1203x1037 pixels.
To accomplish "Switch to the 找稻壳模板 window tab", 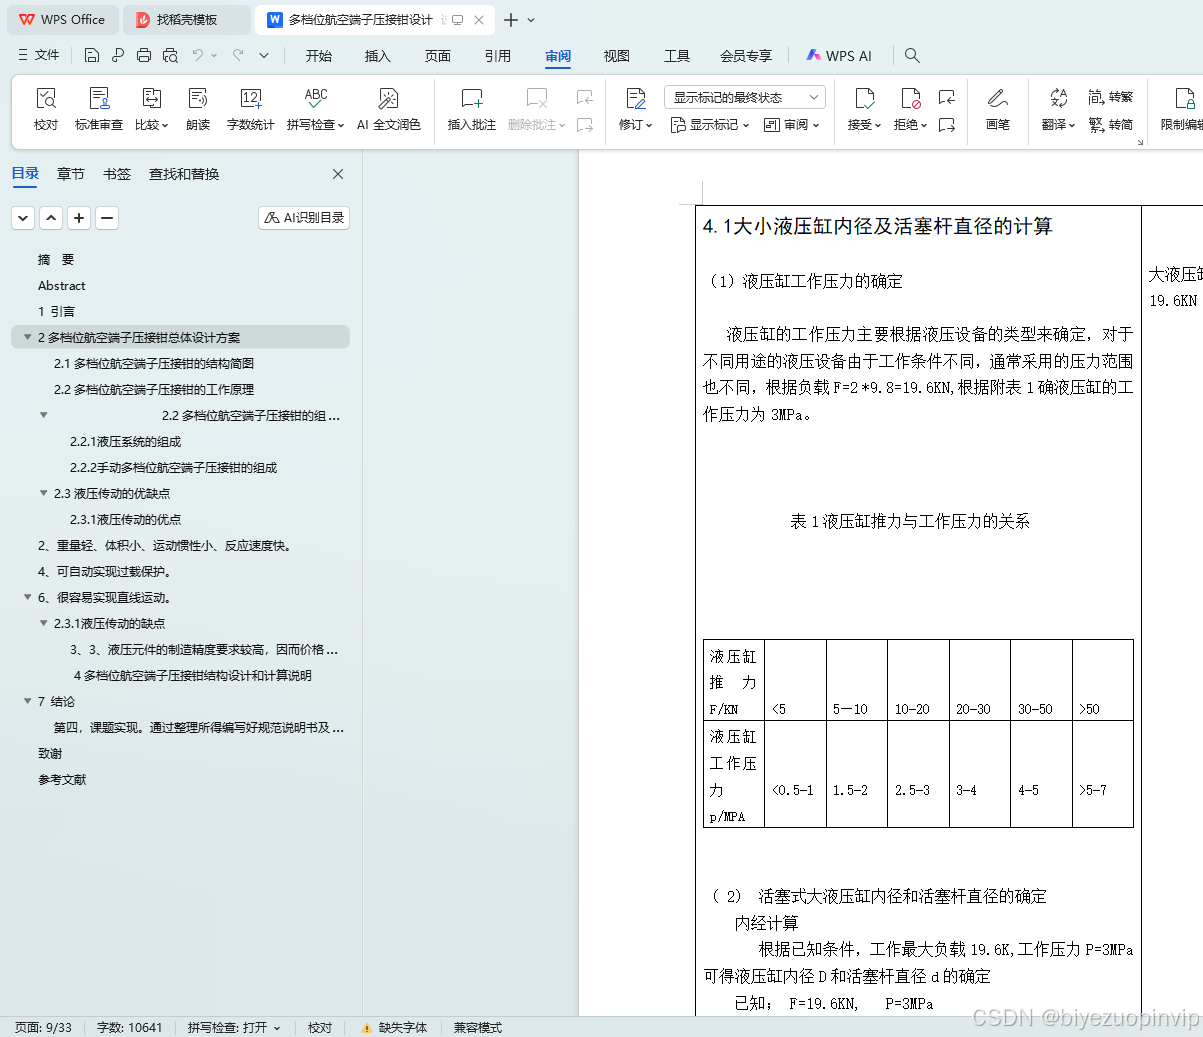I will click(x=187, y=20).
